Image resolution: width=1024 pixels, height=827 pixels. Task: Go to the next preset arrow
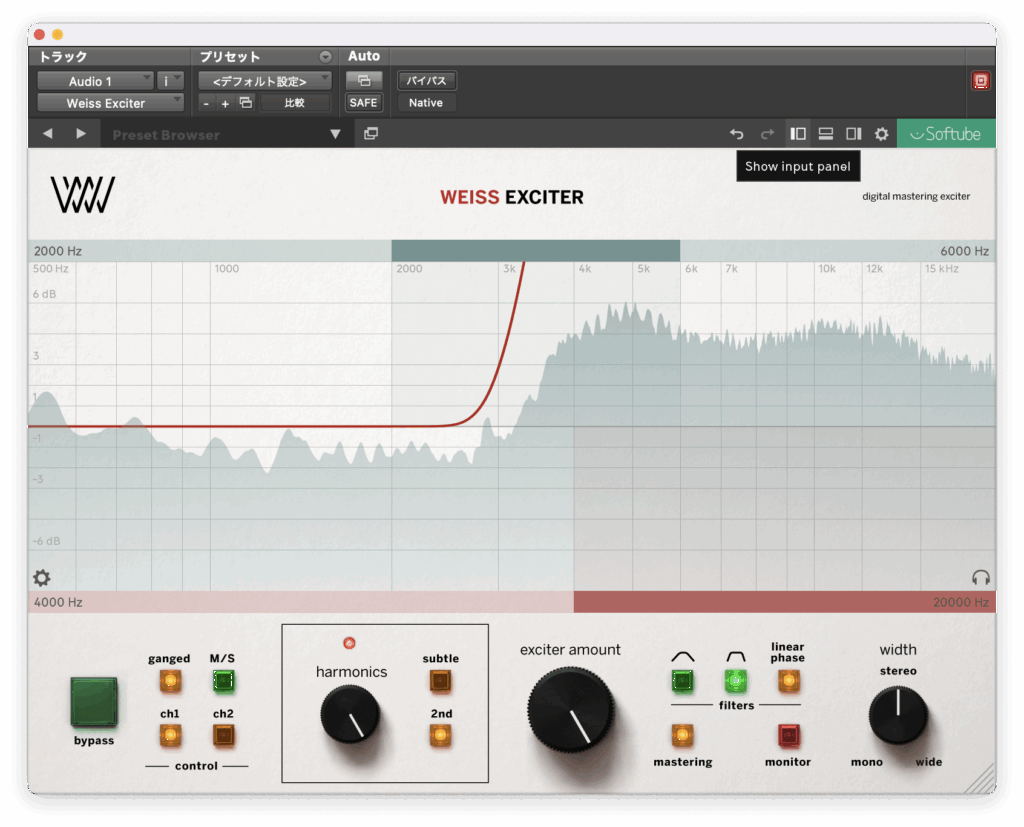click(81, 134)
